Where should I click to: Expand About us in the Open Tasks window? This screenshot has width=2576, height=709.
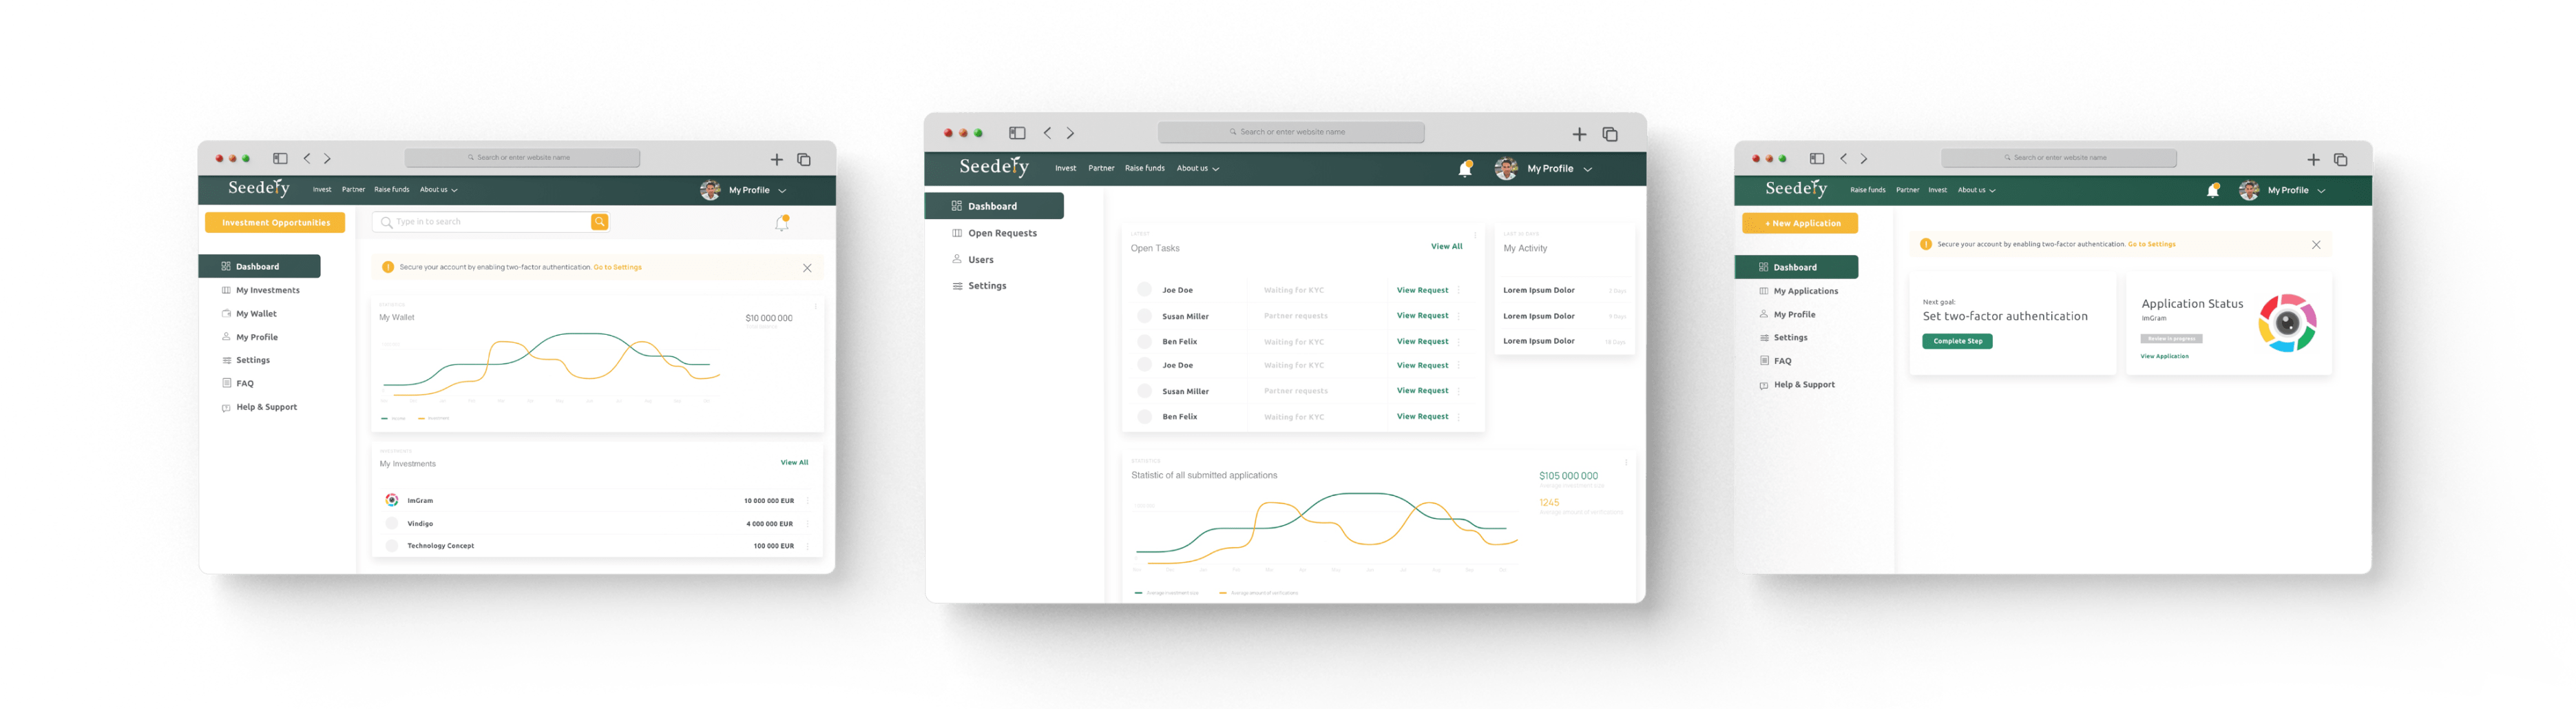[x=1197, y=169]
